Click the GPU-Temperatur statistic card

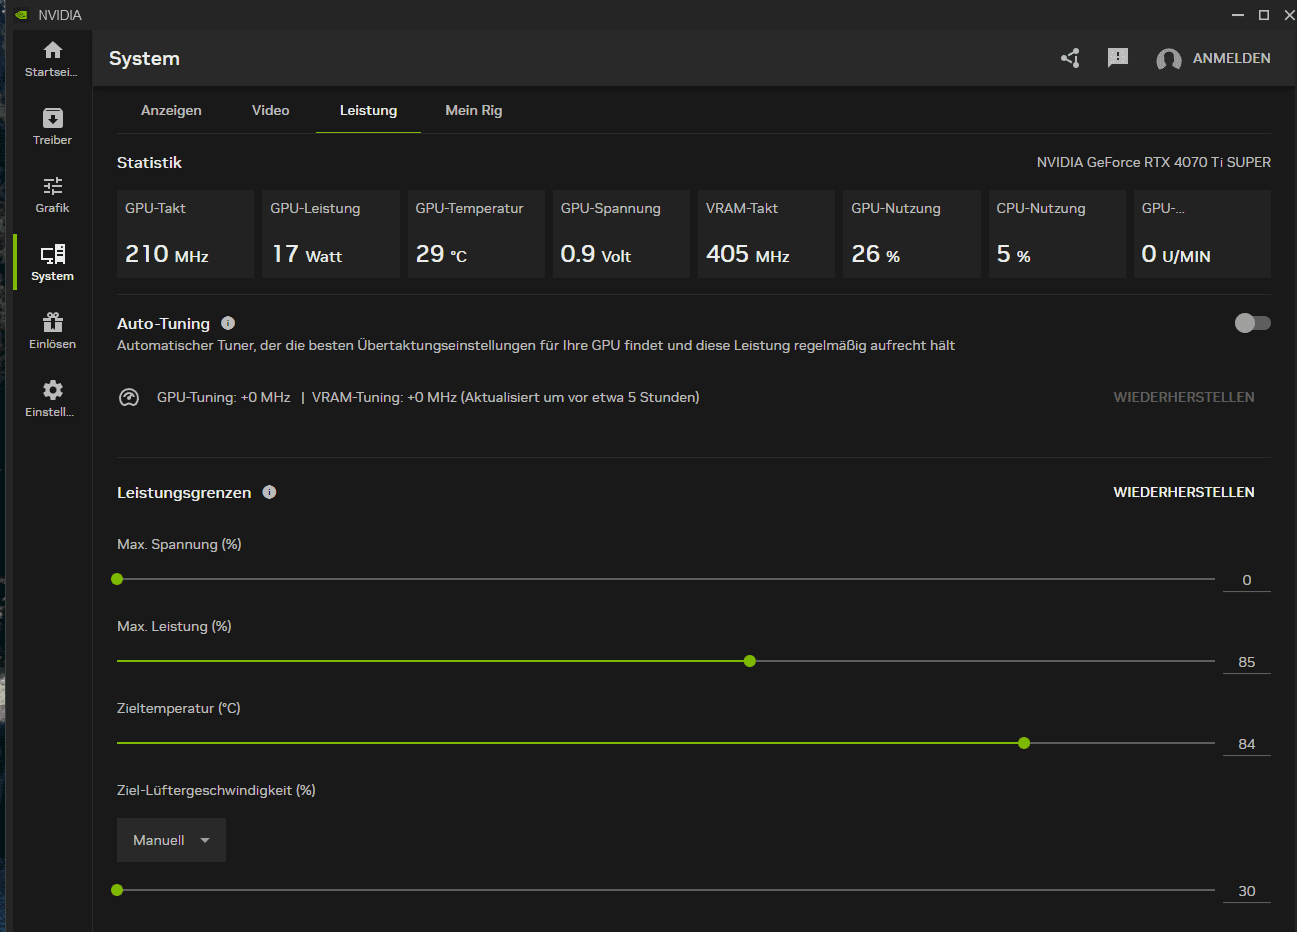(x=476, y=234)
